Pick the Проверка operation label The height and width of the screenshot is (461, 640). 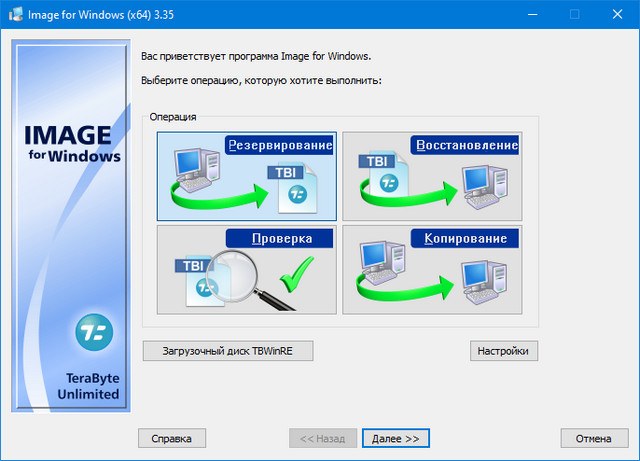coord(279,239)
